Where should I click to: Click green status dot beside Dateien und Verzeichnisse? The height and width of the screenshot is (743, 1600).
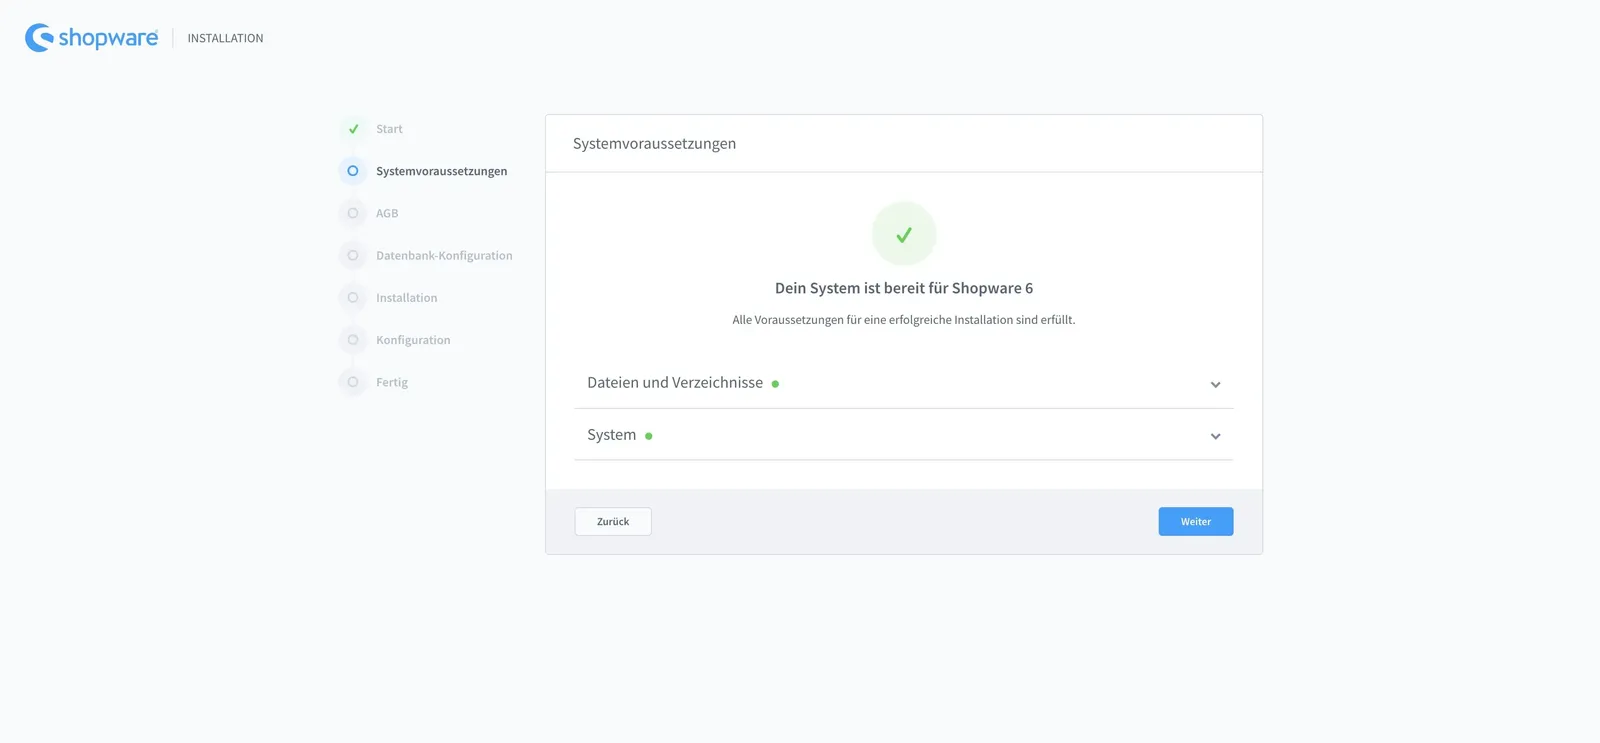click(x=775, y=384)
